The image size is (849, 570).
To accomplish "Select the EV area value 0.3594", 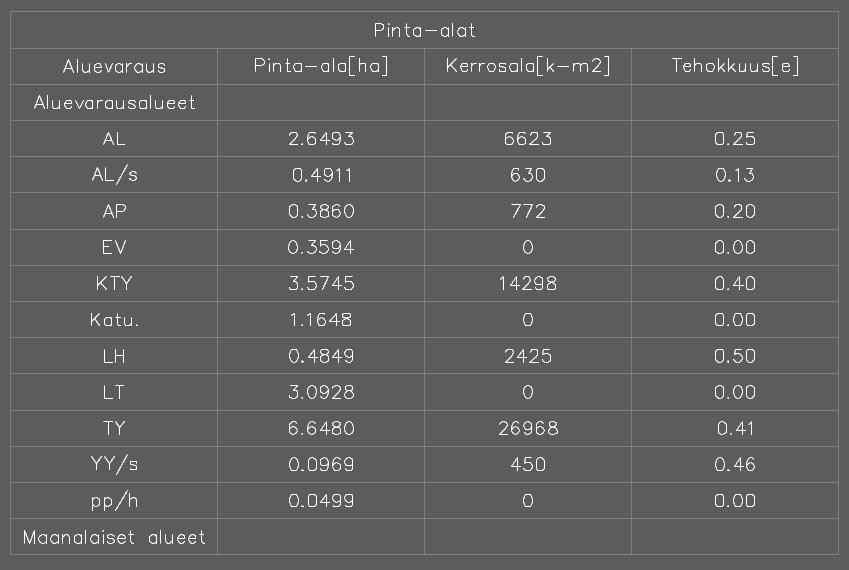I will coord(321,247).
